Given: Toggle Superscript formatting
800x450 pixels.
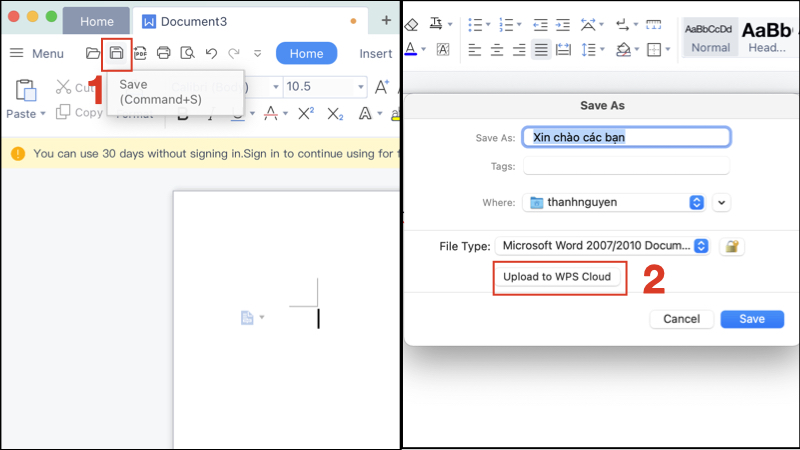Looking at the screenshot, I should tap(306, 113).
